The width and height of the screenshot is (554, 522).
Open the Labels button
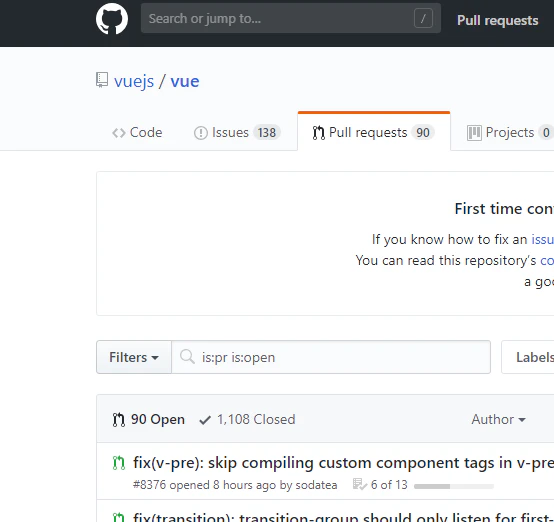(528, 357)
